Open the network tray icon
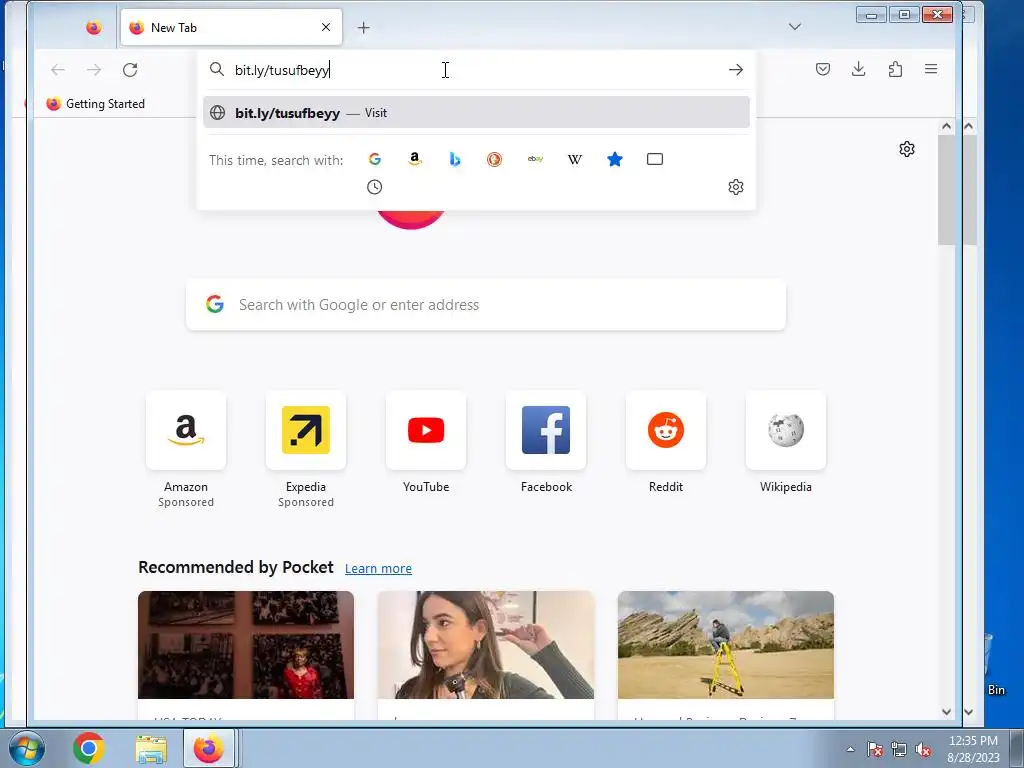This screenshot has width=1024, height=768. click(x=899, y=750)
